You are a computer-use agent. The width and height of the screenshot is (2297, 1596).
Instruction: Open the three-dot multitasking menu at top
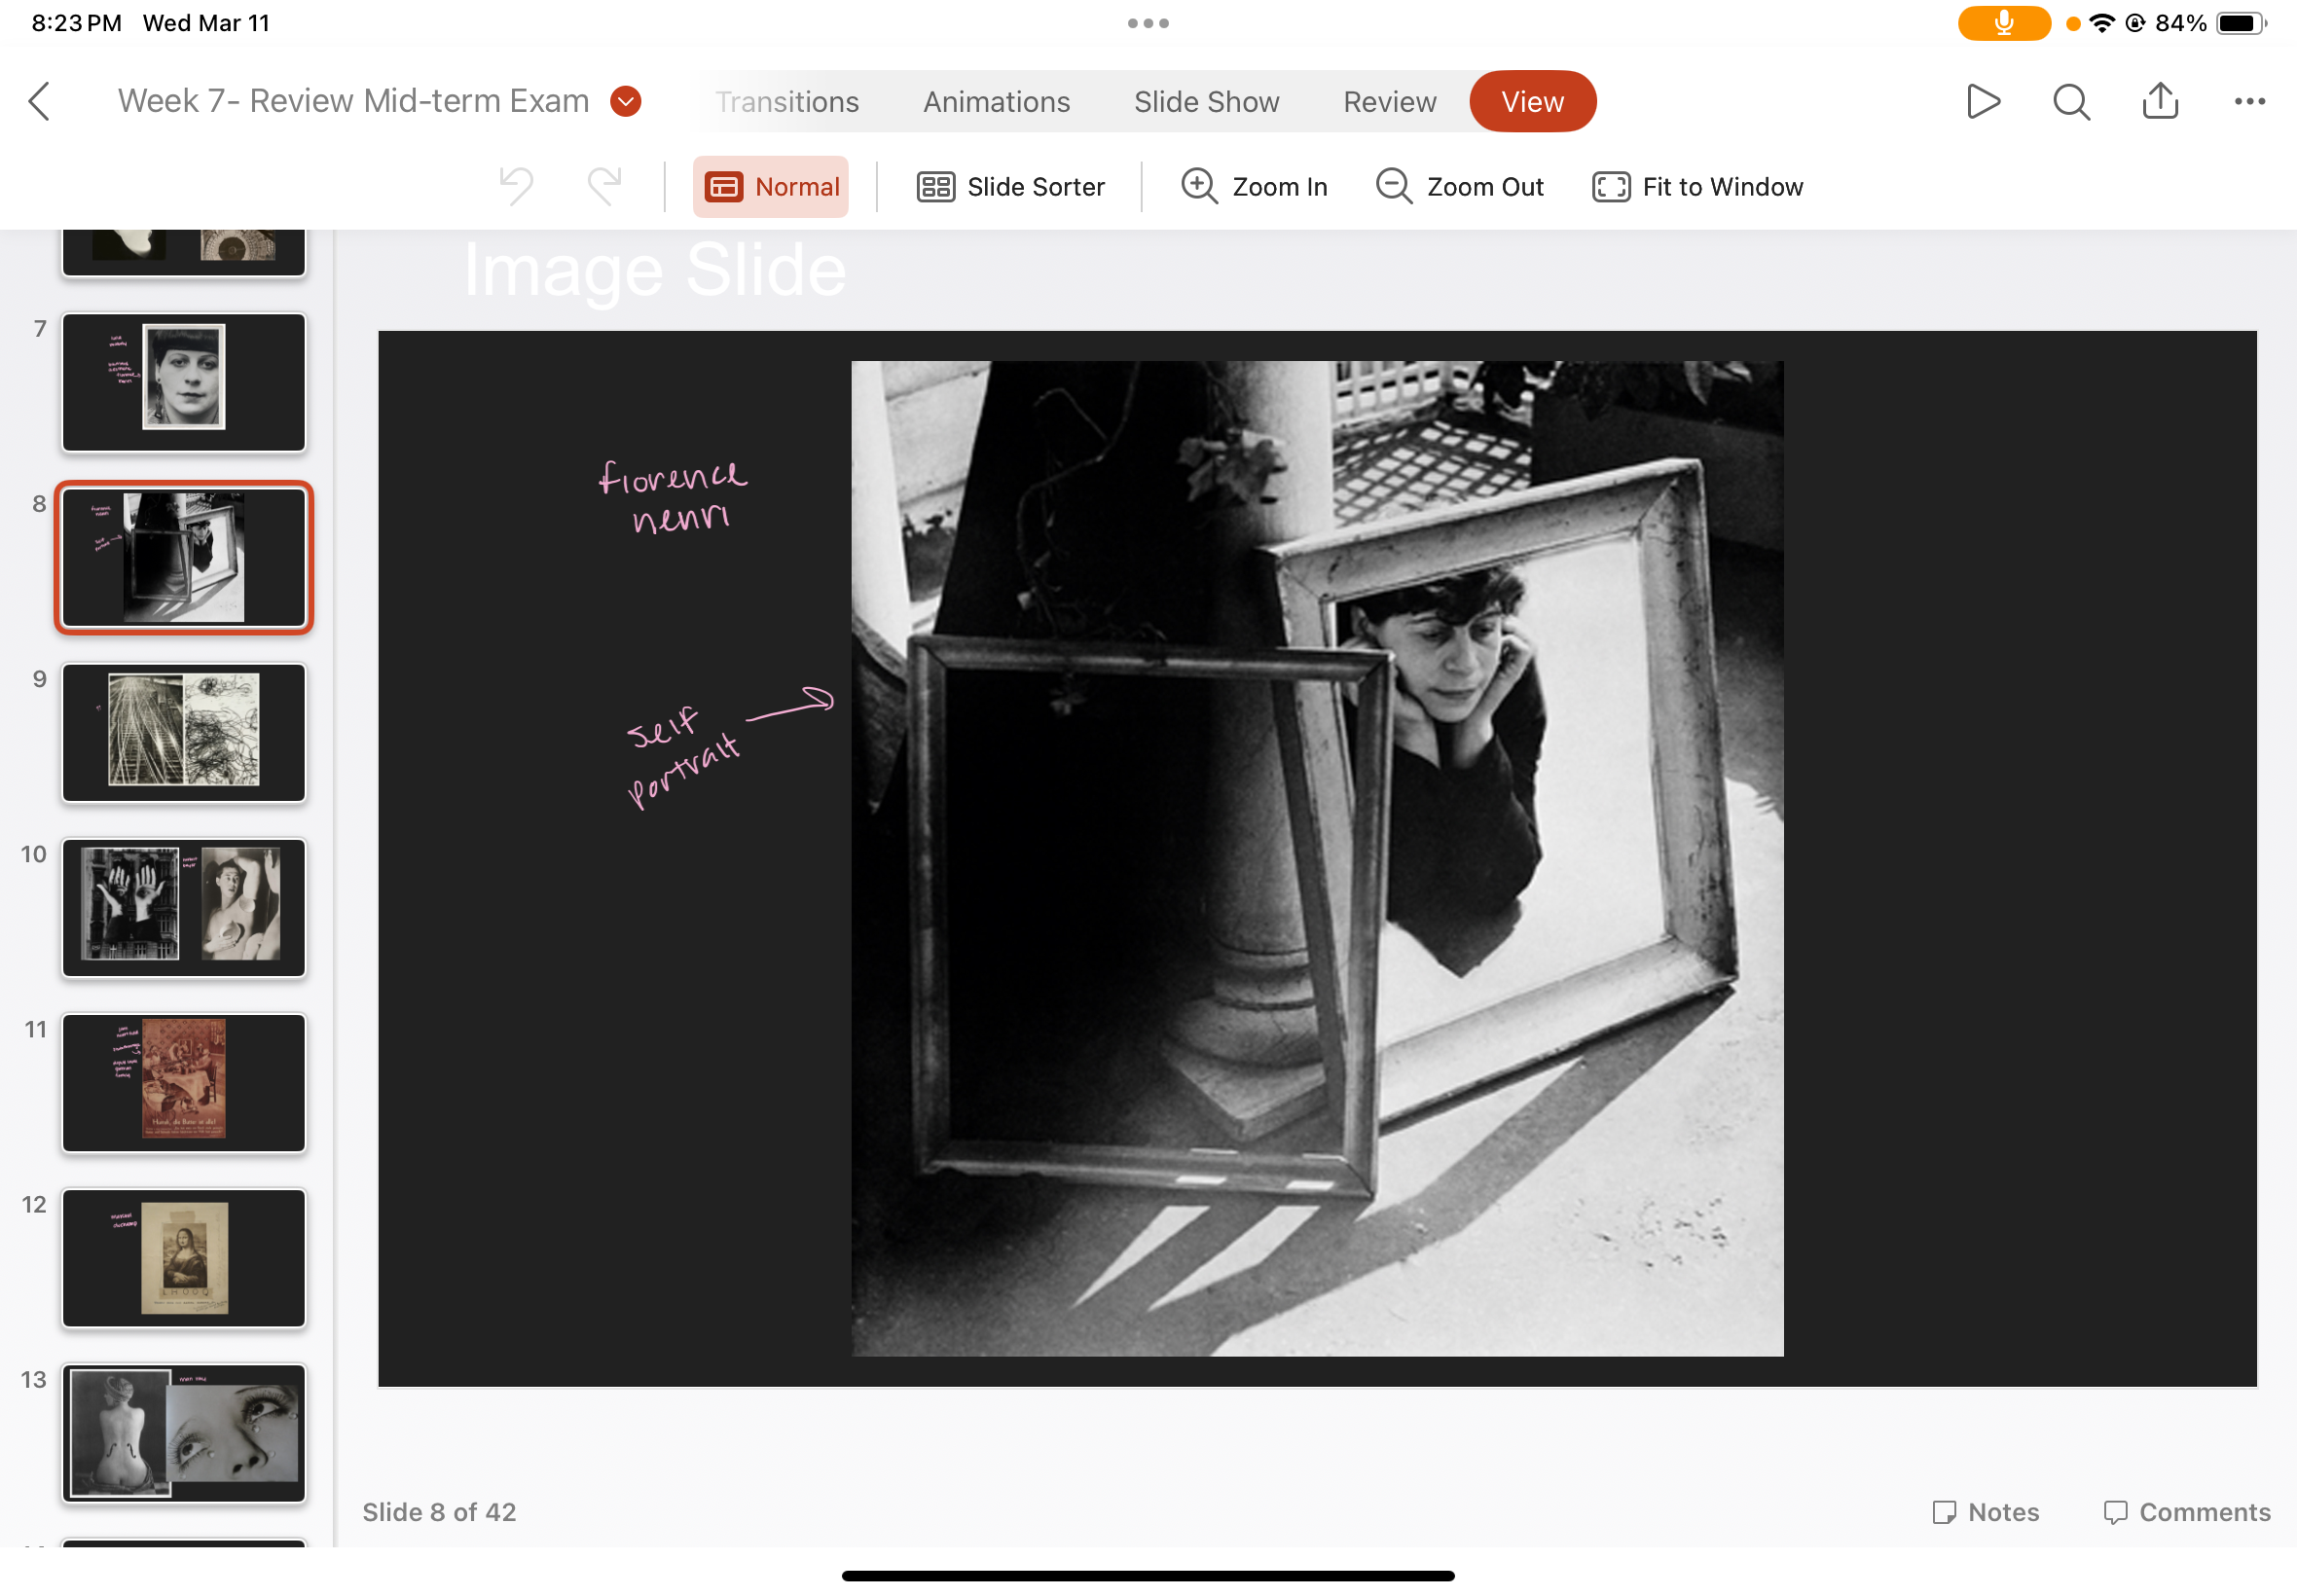pos(1148,23)
